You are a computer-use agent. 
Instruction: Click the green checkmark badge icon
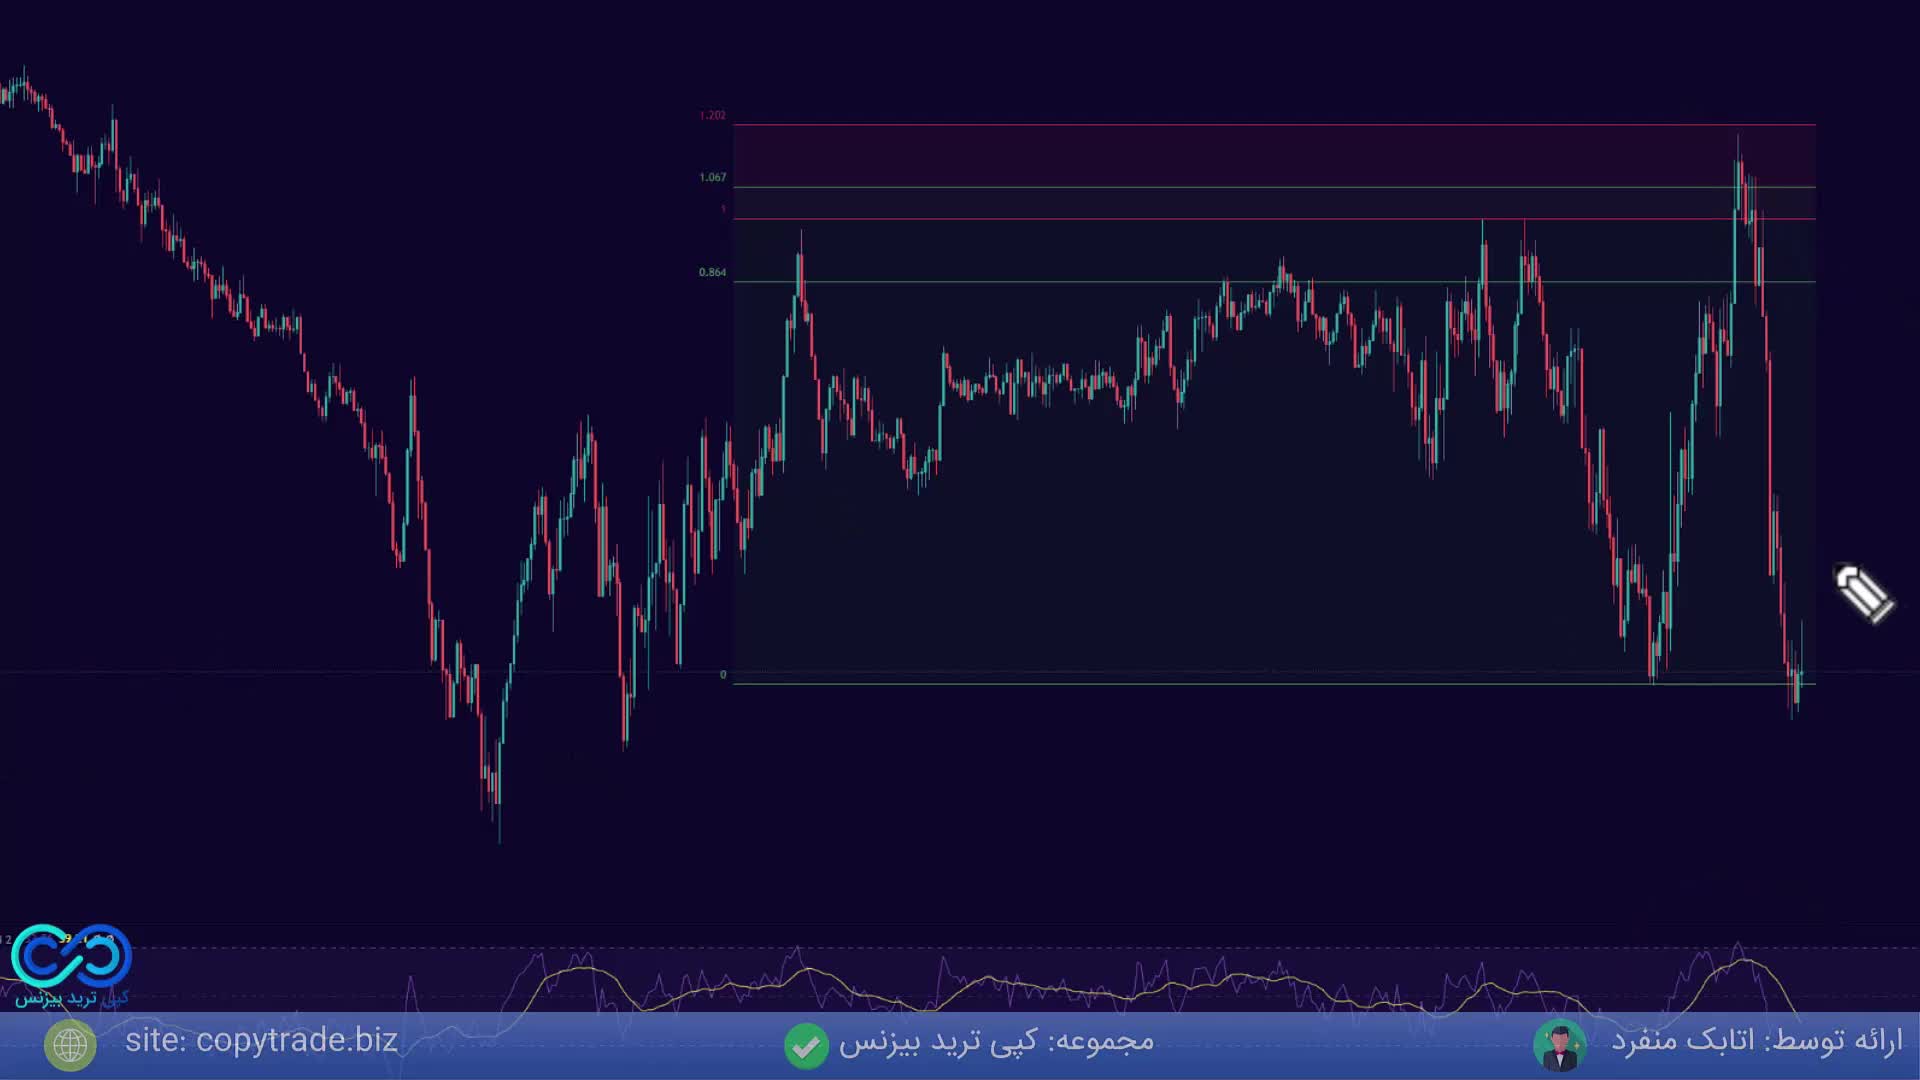click(806, 1045)
